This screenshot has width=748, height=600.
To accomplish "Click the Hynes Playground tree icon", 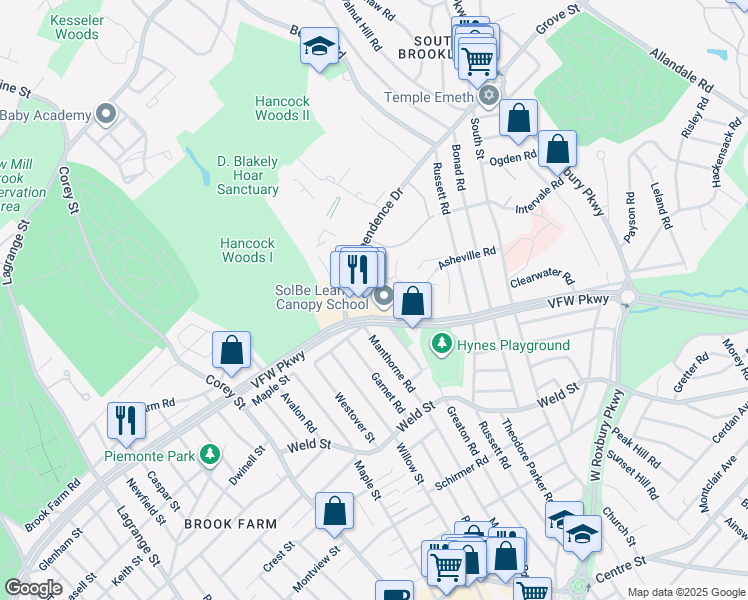I will [442, 344].
